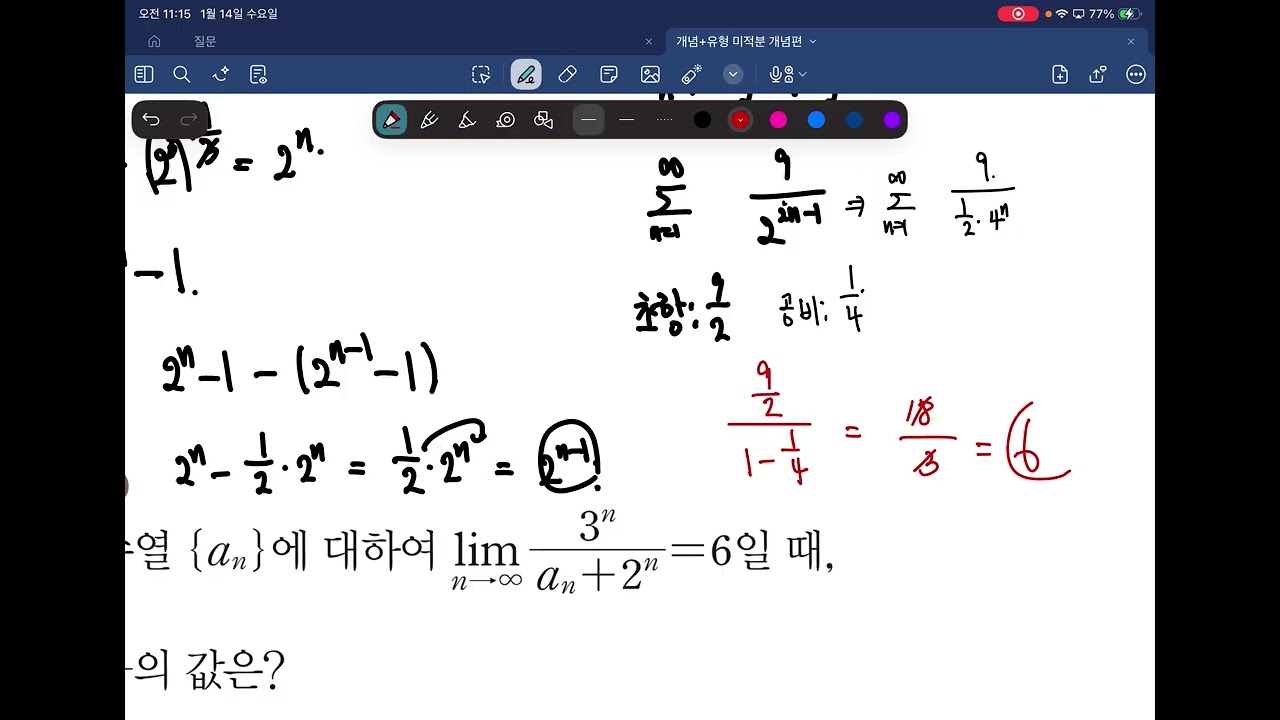Pick the purple pen color

click(892, 120)
